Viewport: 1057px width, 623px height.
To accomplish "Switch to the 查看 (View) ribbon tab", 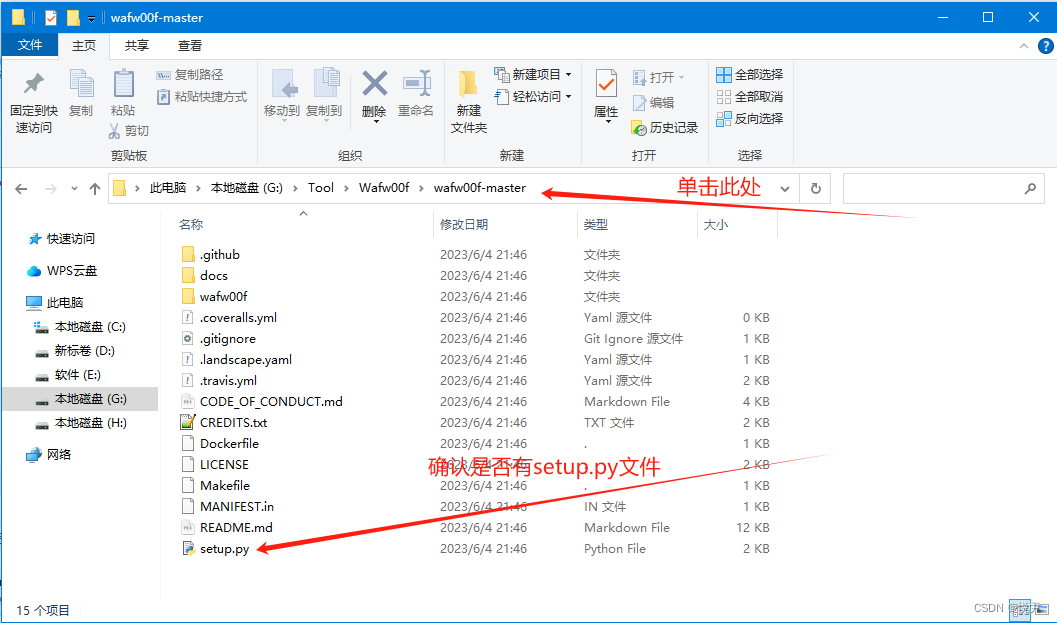I will point(190,45).
